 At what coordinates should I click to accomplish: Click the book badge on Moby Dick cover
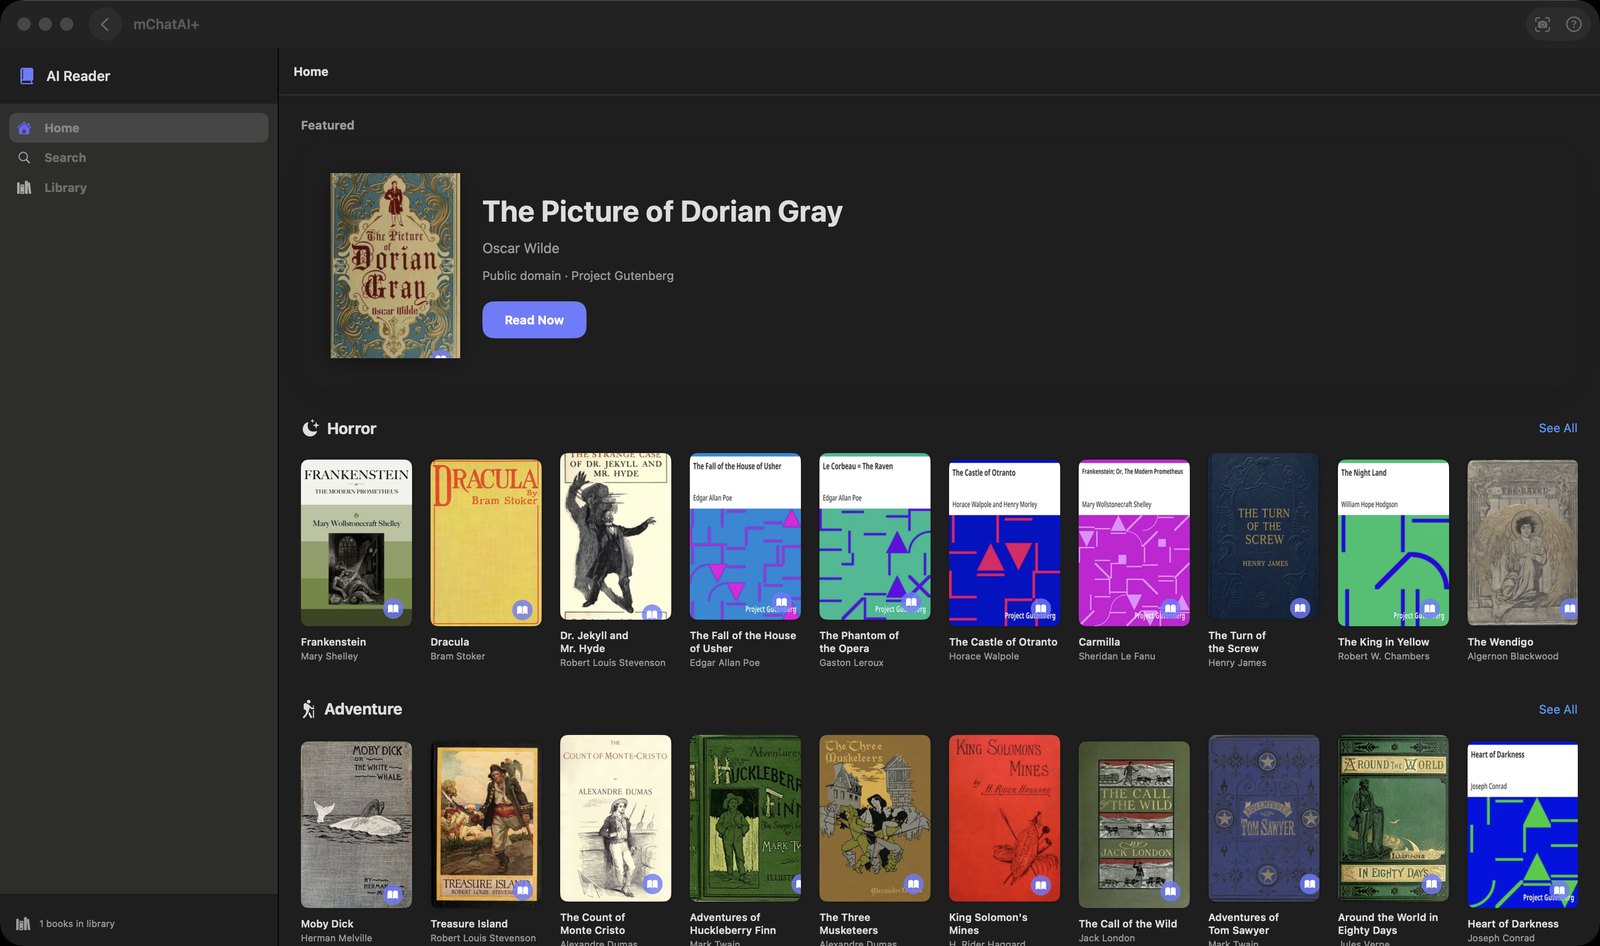pos(393,894)
